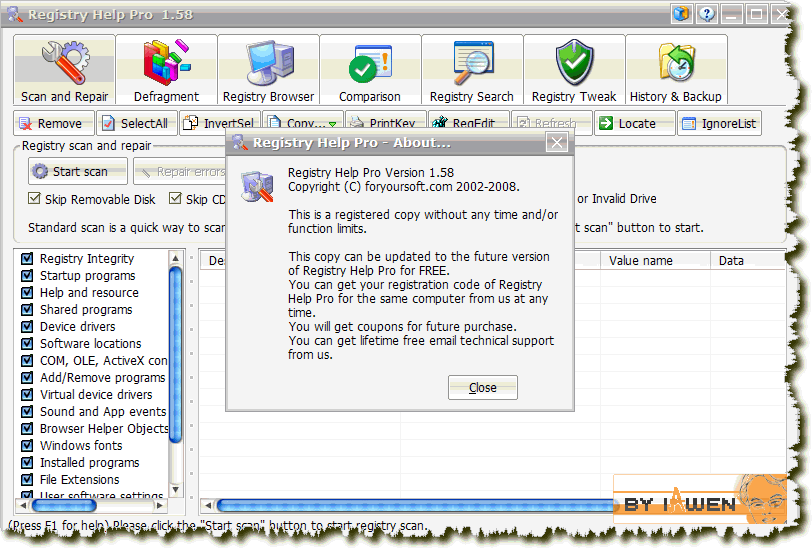Click the Locate toolbar button
The width and height of the screenshot is (812, 549).
click(635, 123)
